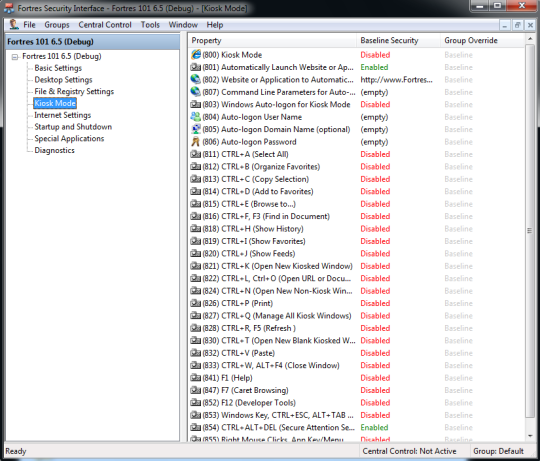Select Startup and Shutdown in the tree
This screenshot has width=540, height=461.
pos(73,127)
